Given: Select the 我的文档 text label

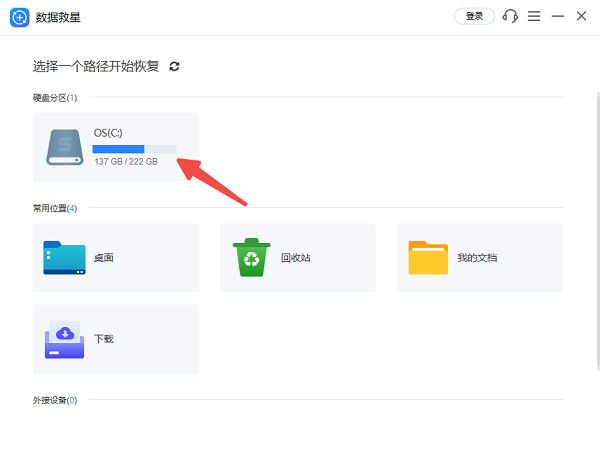Looking at the screenshot, I should coord(477,258).
